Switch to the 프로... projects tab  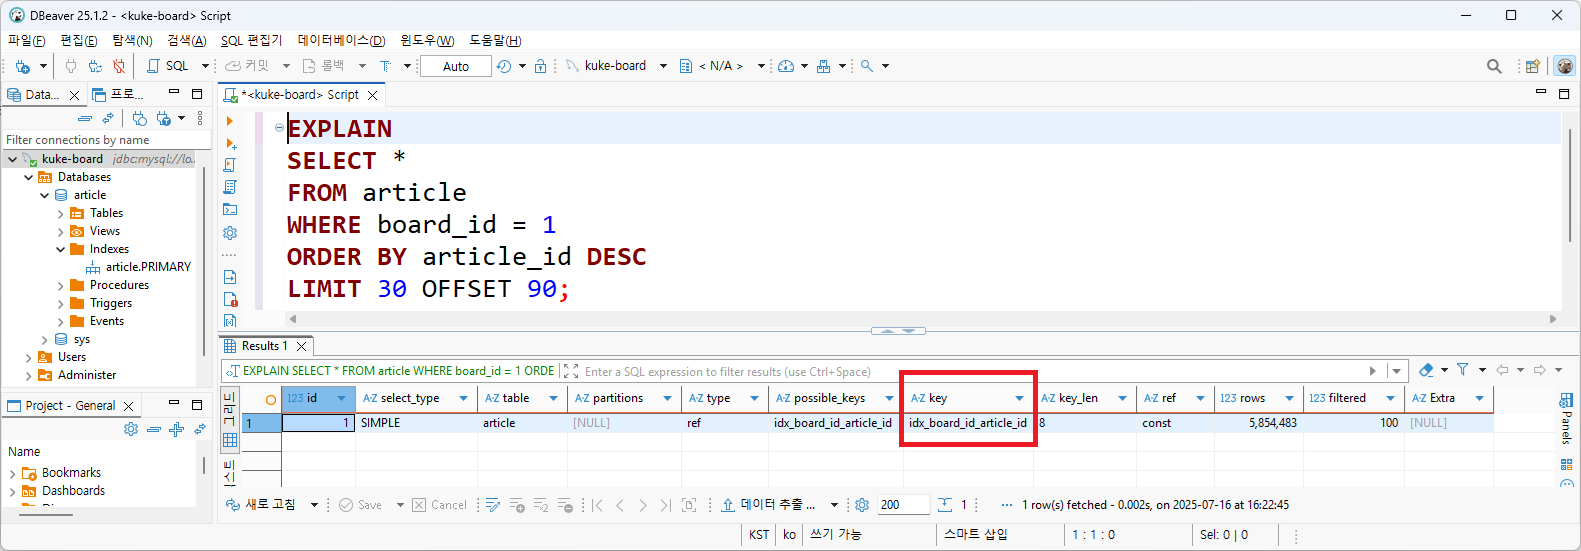[119, 94]
